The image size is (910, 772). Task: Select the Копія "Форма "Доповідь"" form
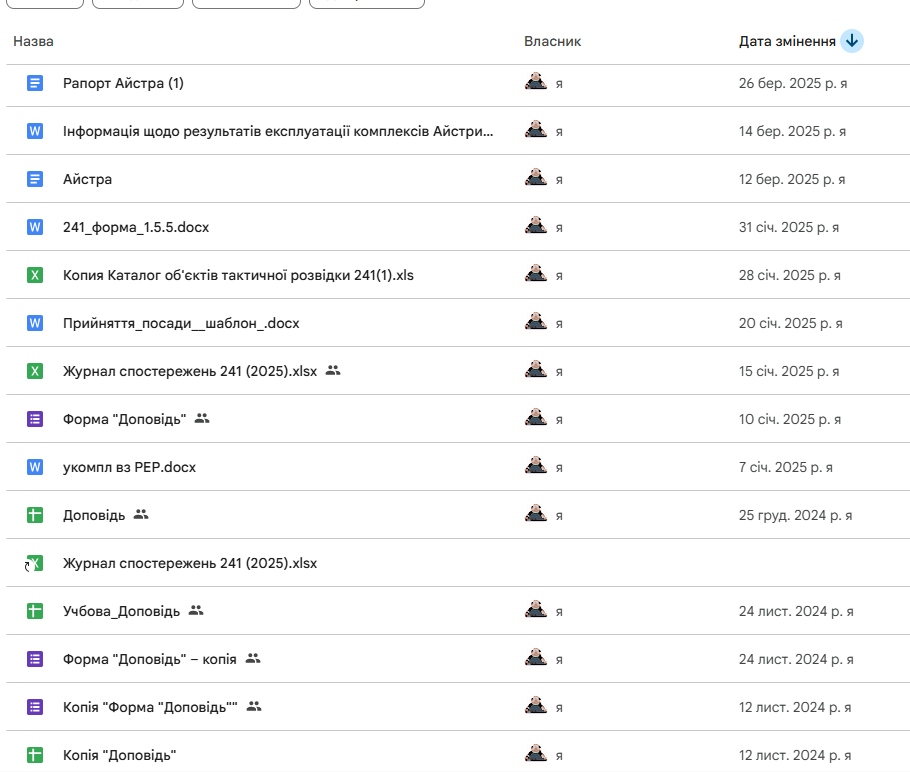[149, 707]
